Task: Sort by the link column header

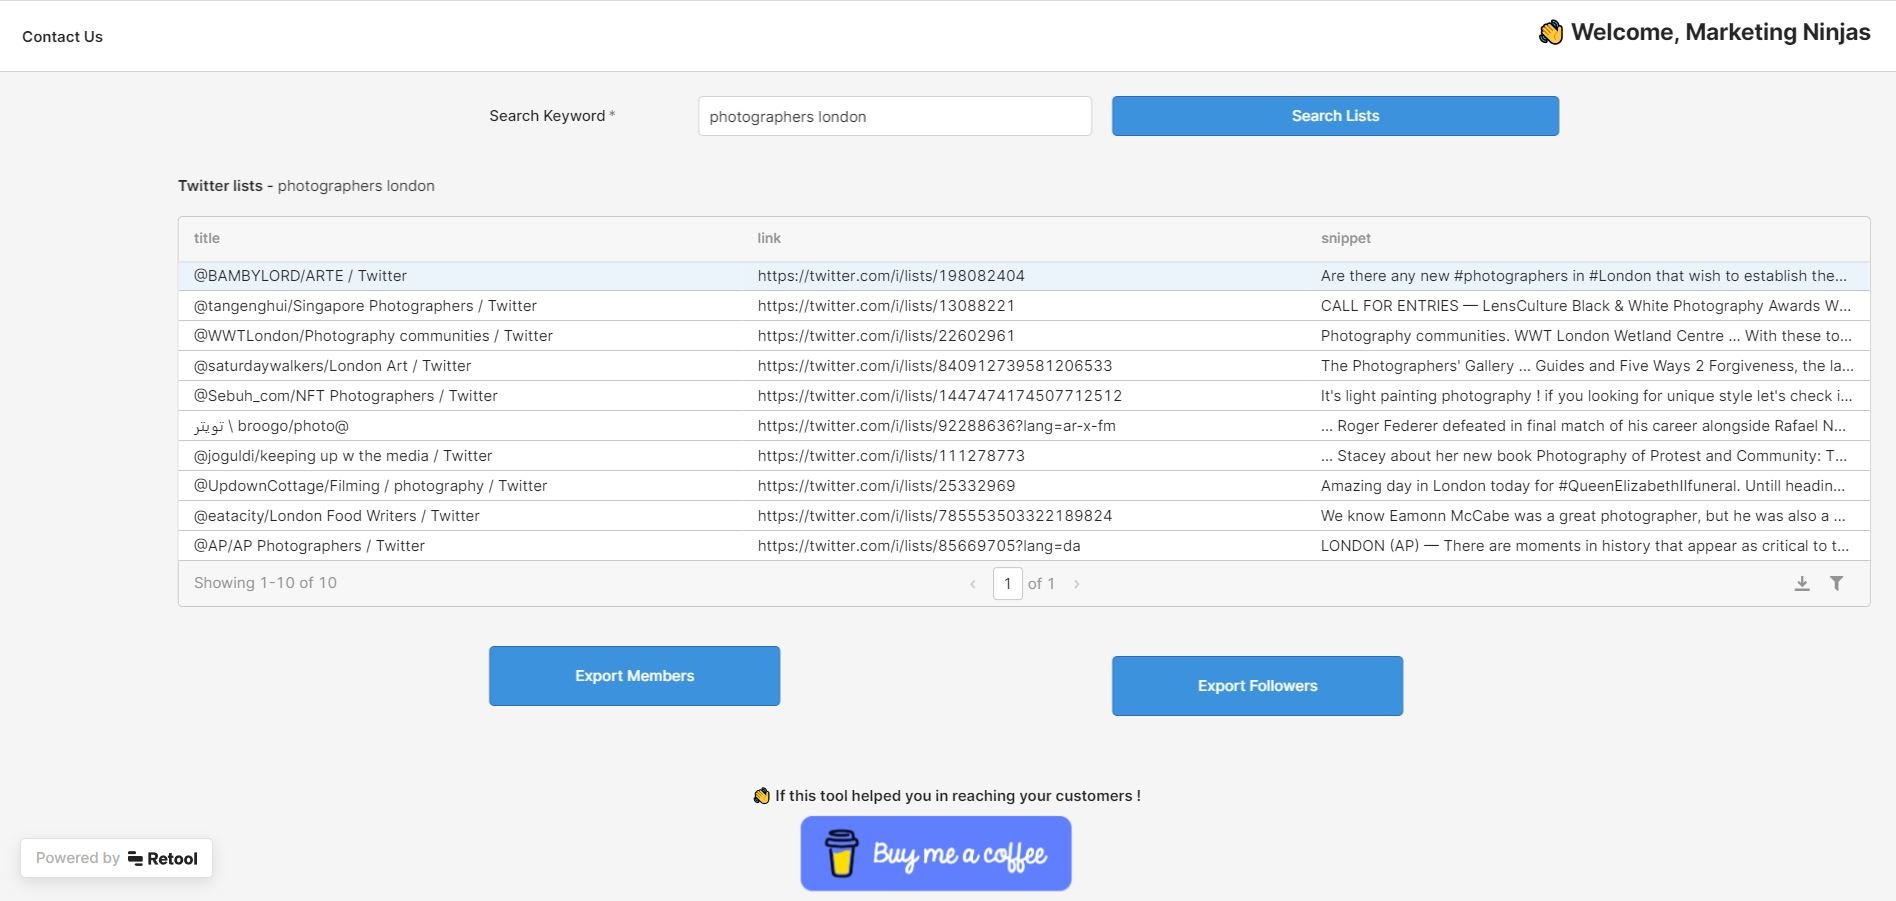Action: coord(769,238)
